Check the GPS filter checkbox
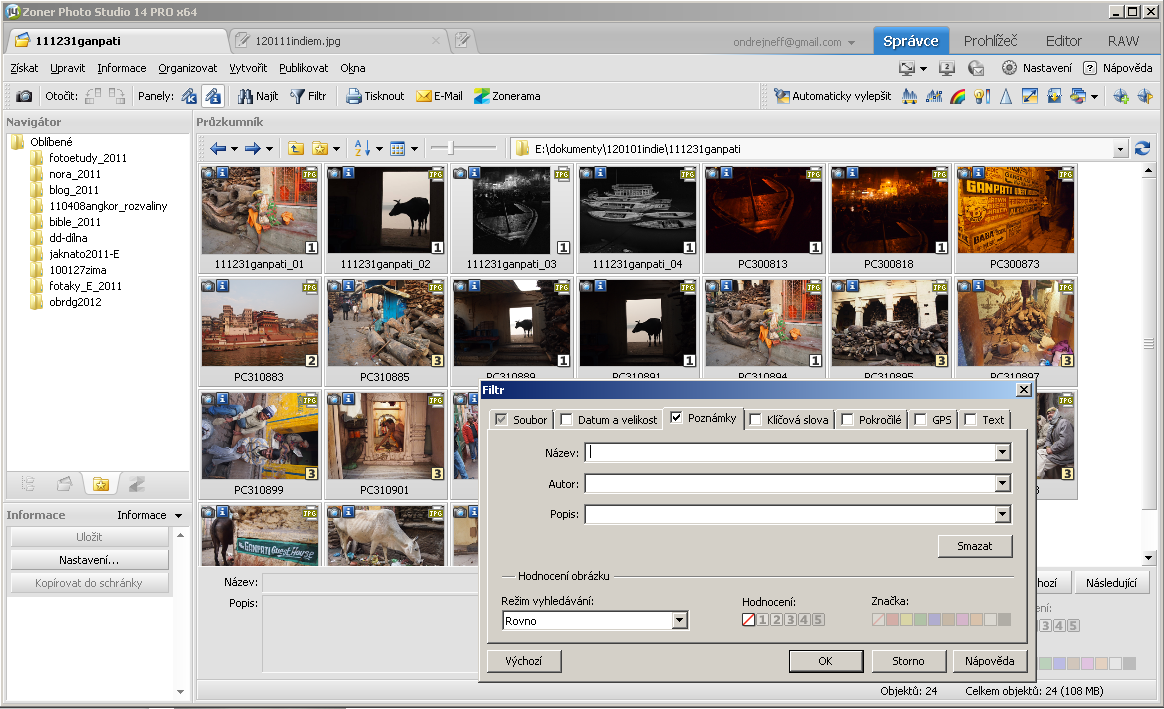This screenshot has height=709, width=1164. click(x=921, y=420)
